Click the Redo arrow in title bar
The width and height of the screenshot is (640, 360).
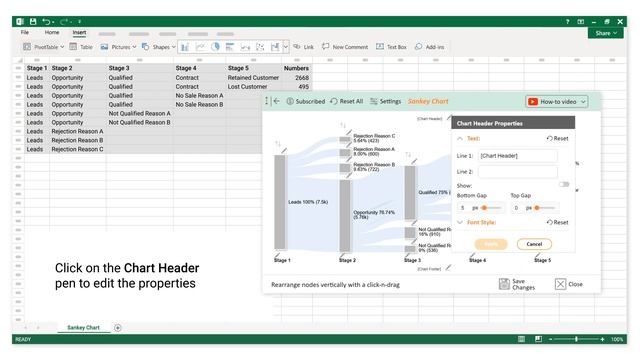(64, 22)
